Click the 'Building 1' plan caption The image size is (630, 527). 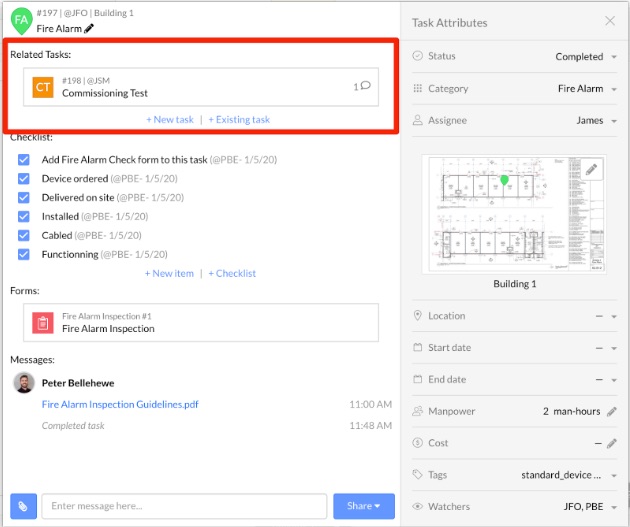(x=515, y=284)
